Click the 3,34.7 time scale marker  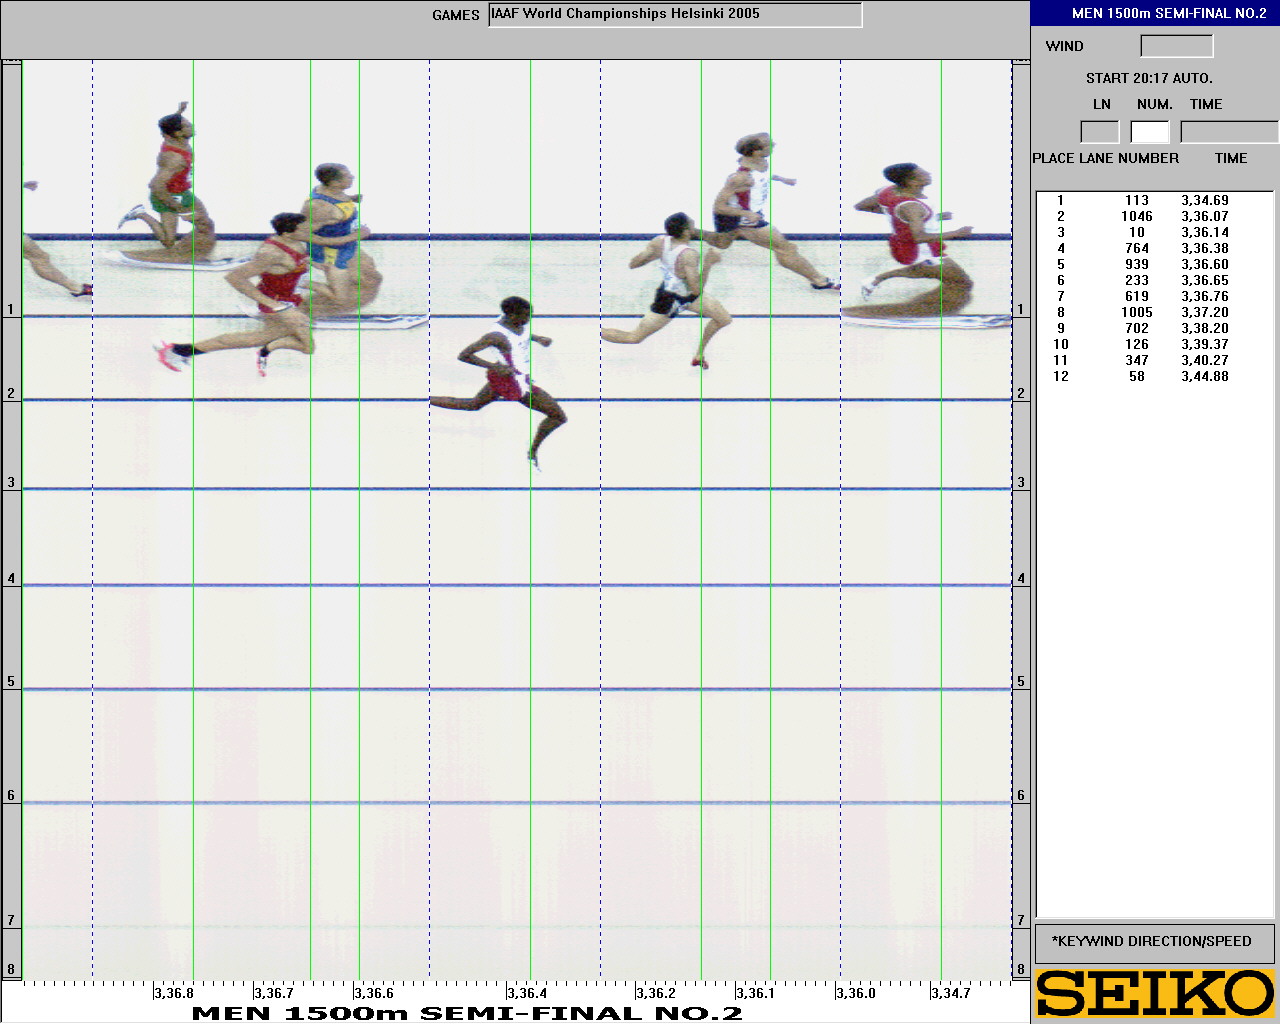(950, 993)
